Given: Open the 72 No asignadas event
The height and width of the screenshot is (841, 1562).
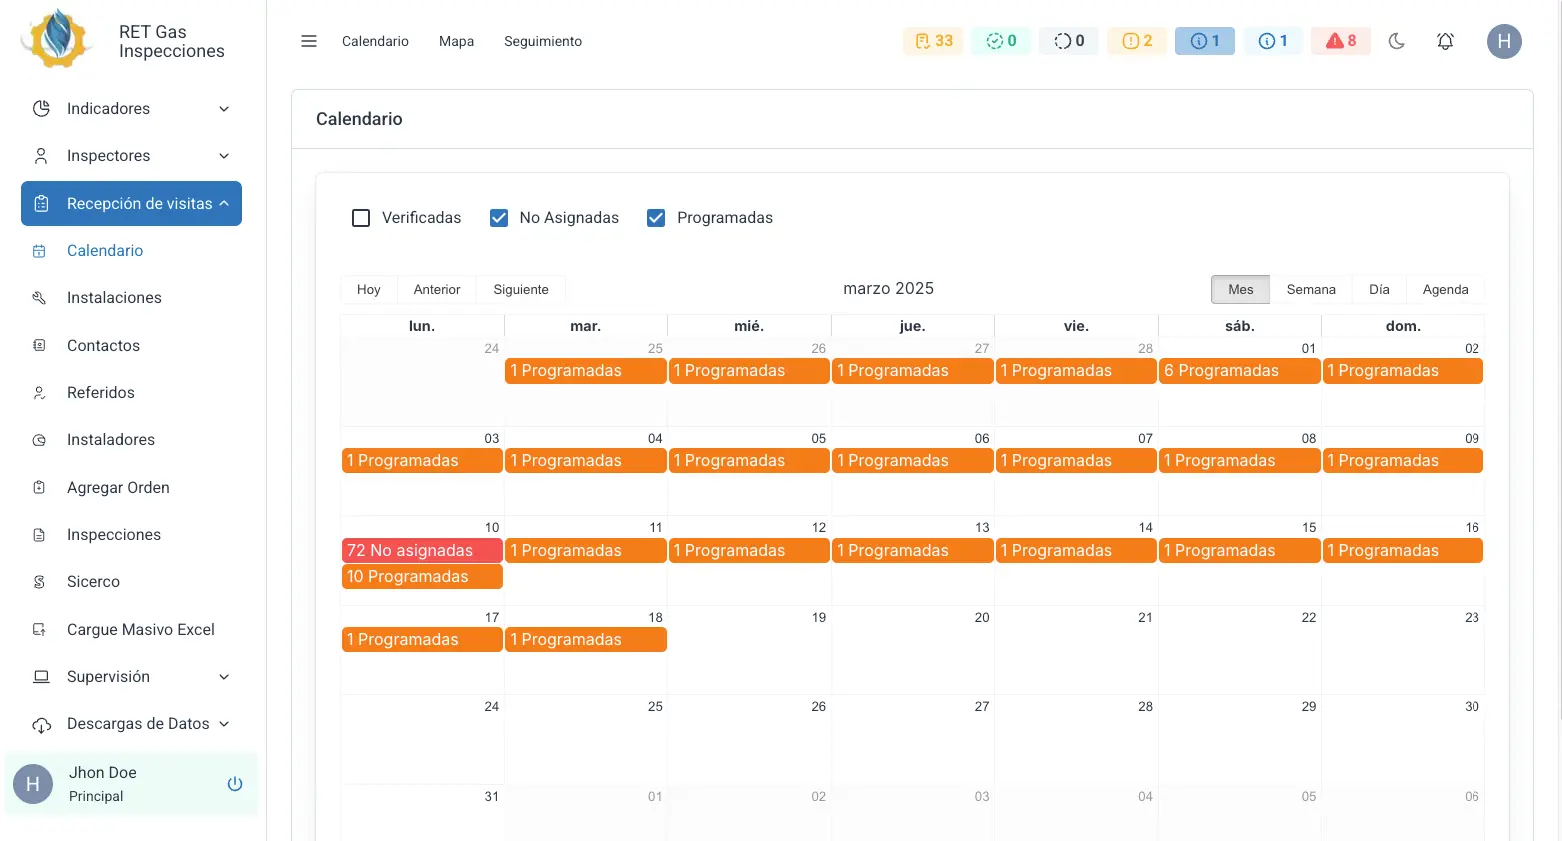Looking at the screenshot, I should click(x=422, y=551).
